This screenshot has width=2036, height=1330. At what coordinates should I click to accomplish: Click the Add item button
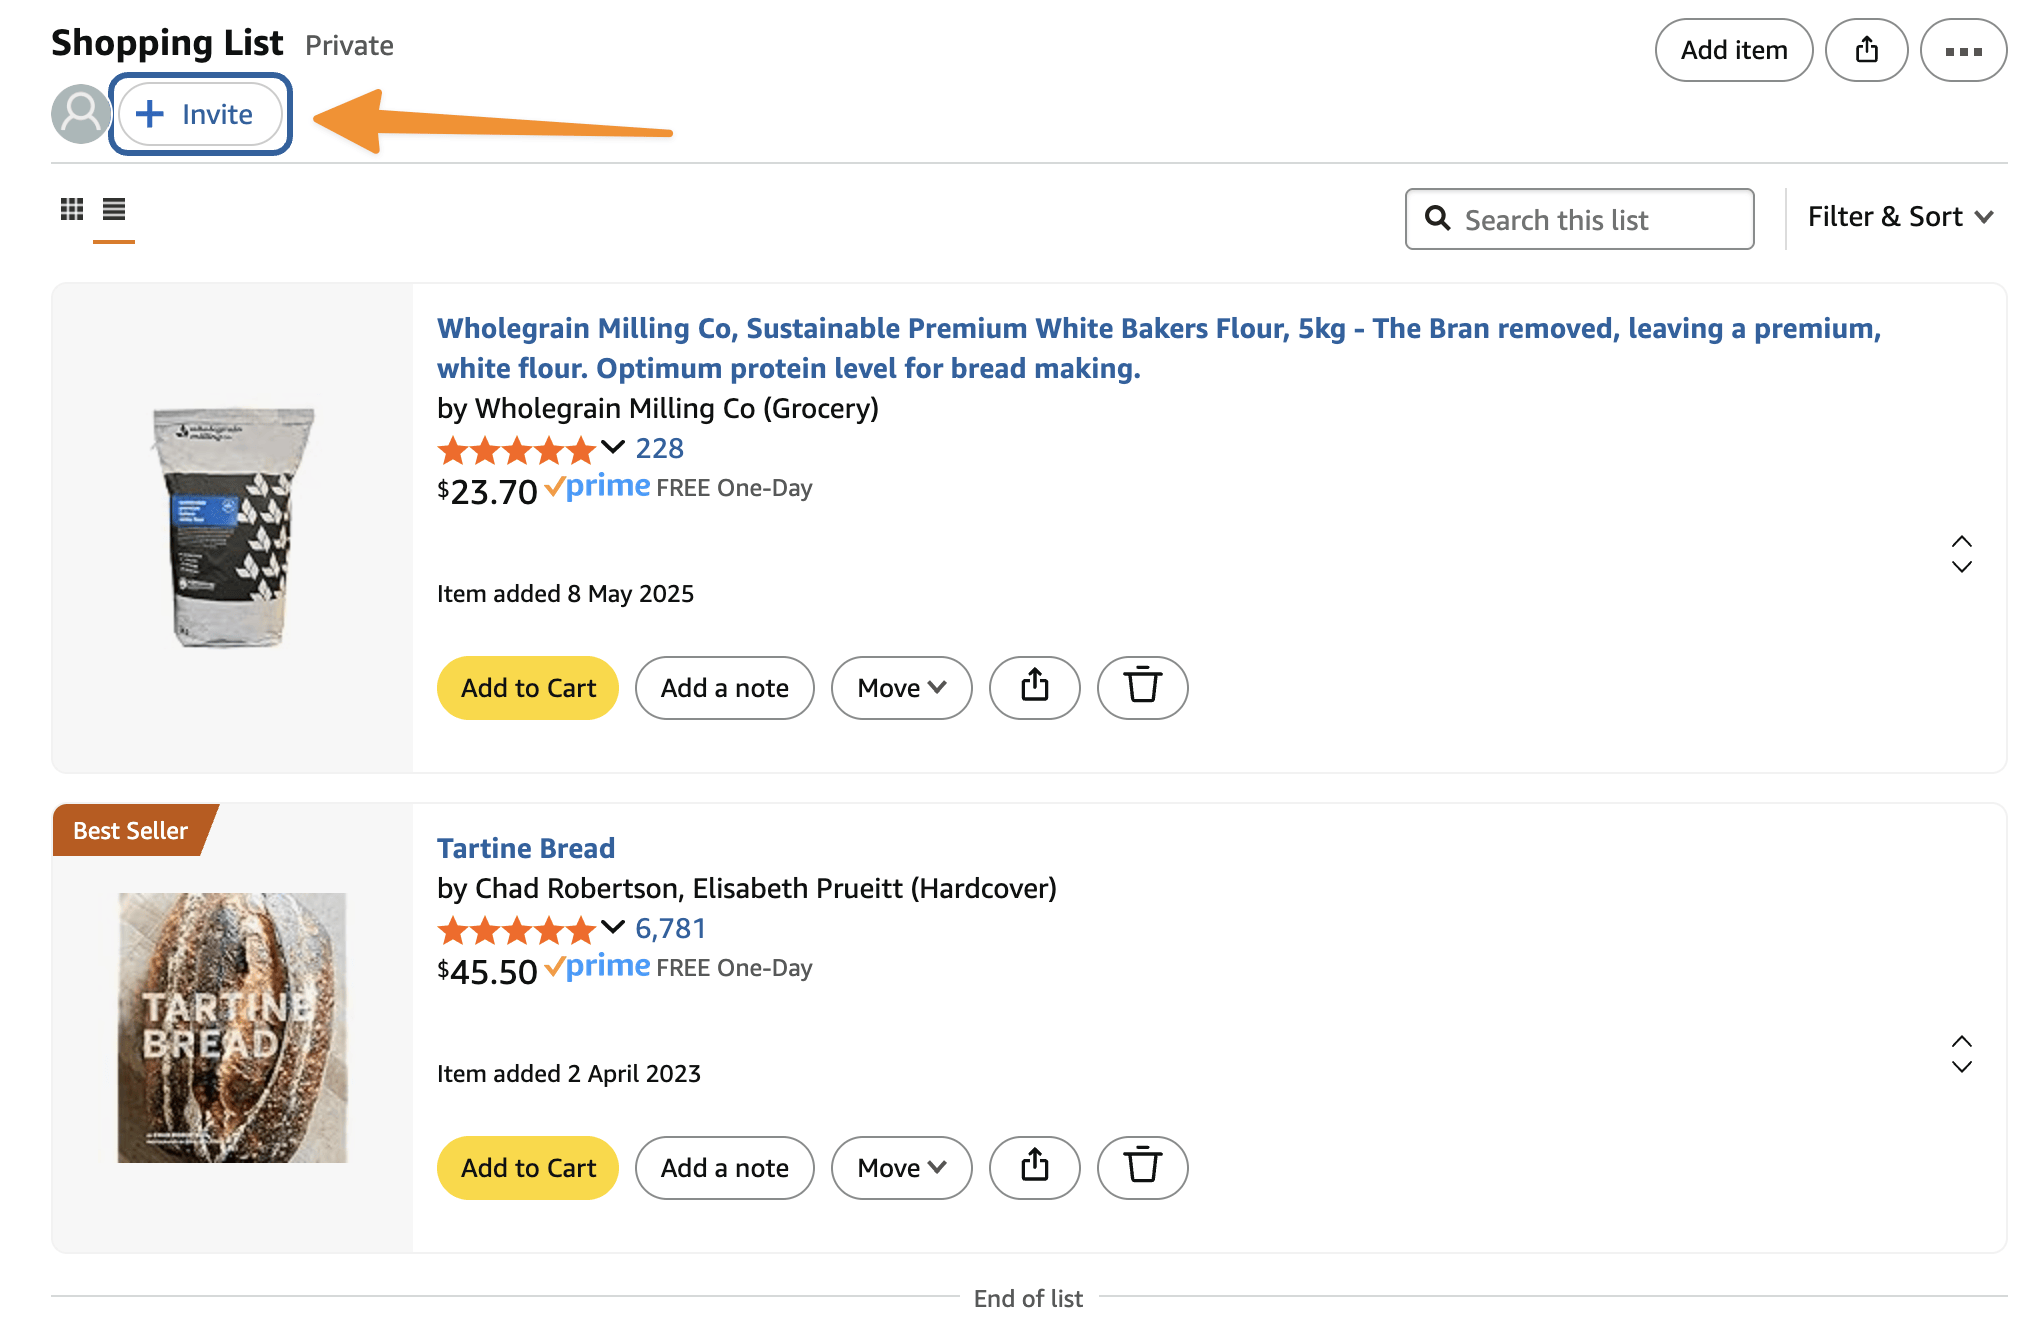[x=1733, y=49]
